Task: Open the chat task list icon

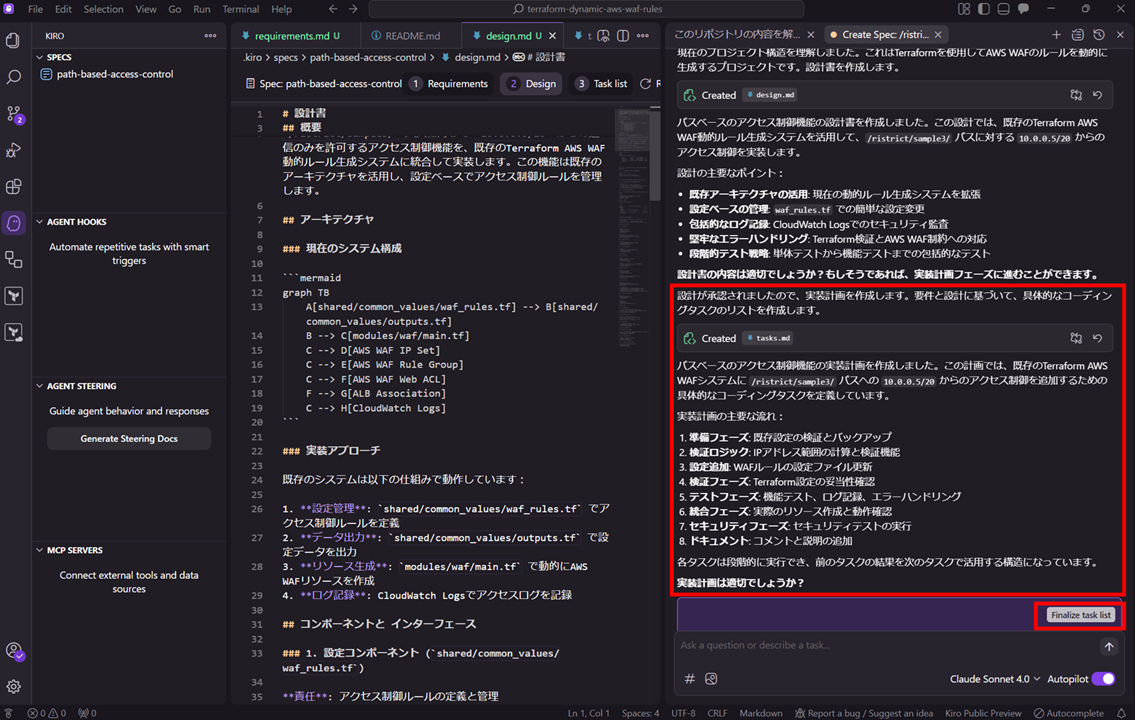Action: (1078, 35)
